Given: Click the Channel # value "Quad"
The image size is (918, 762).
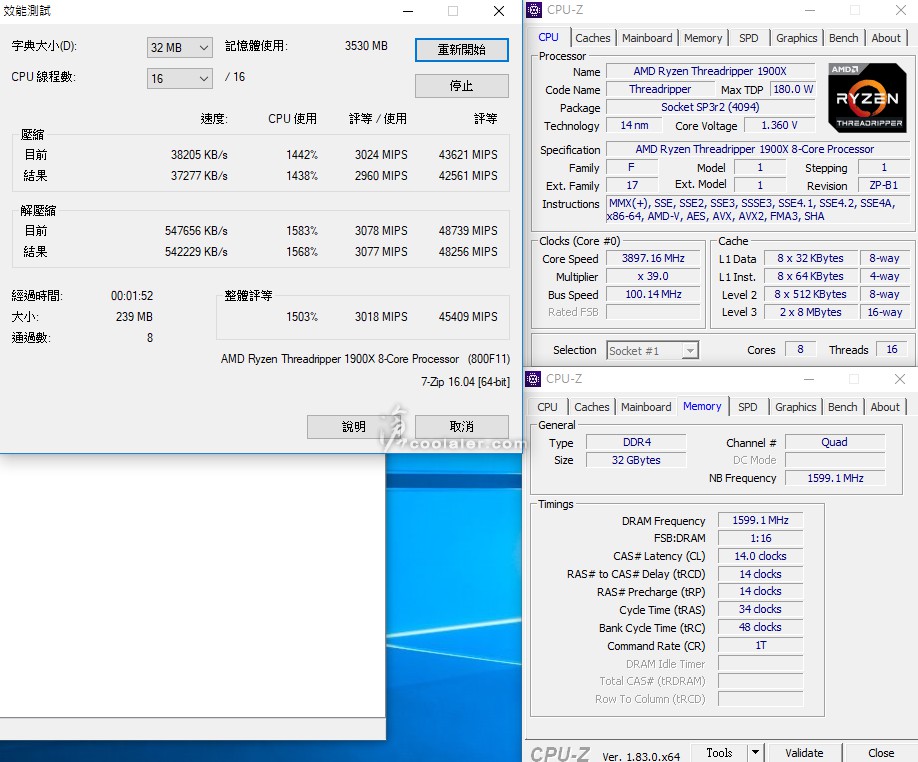Looking at the screenshot, I should tap(835, 442).
